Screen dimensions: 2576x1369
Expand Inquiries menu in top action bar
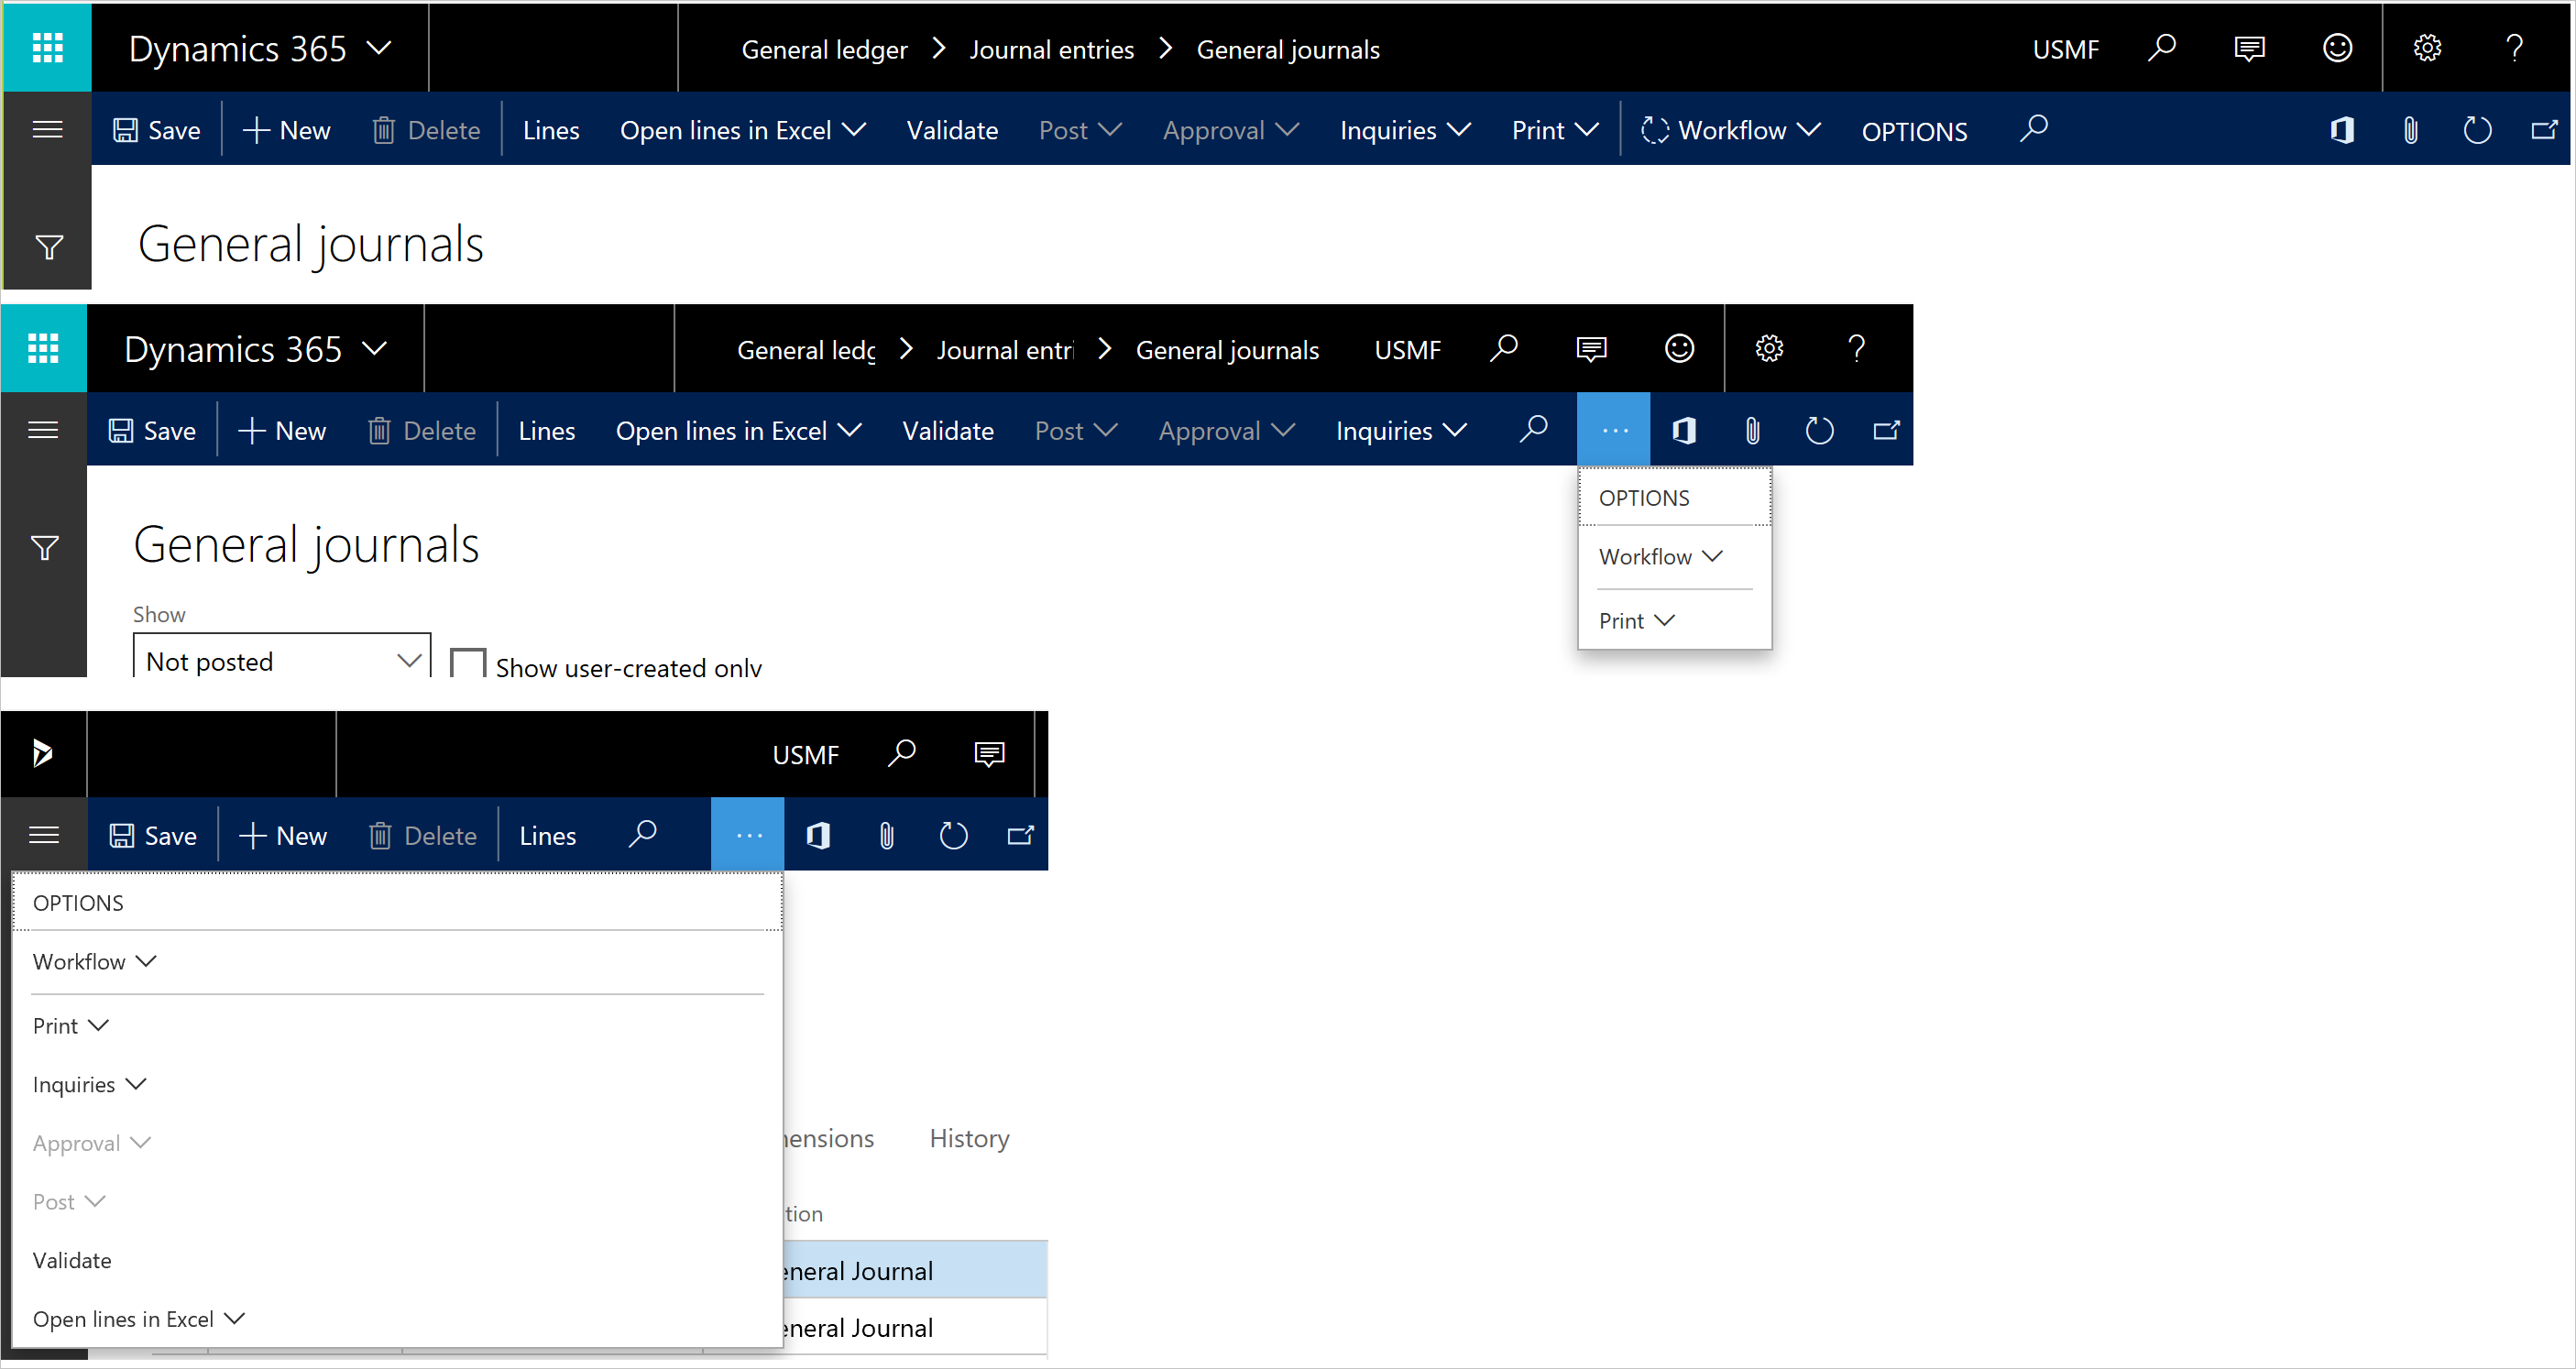pos(1405,130)
